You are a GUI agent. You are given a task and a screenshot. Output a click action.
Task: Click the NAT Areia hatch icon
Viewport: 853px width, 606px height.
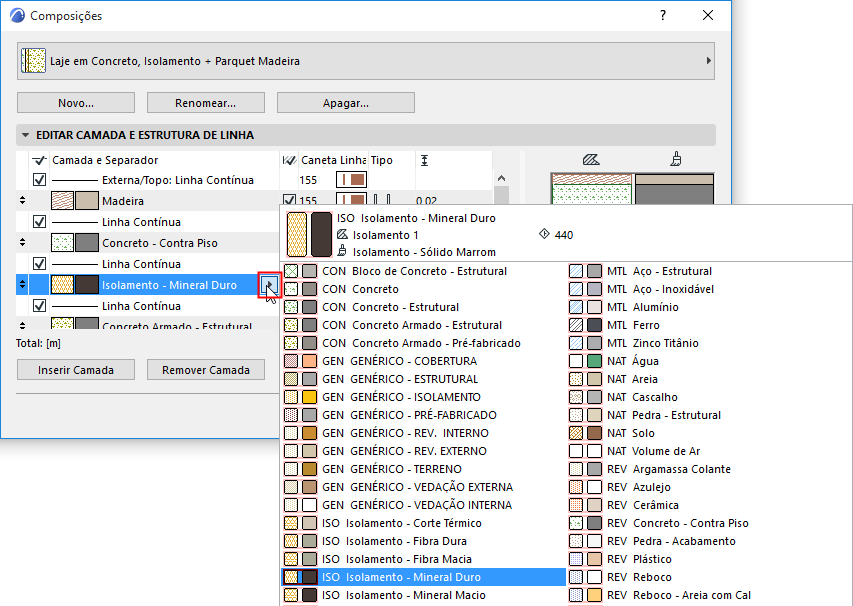point(576,379)
